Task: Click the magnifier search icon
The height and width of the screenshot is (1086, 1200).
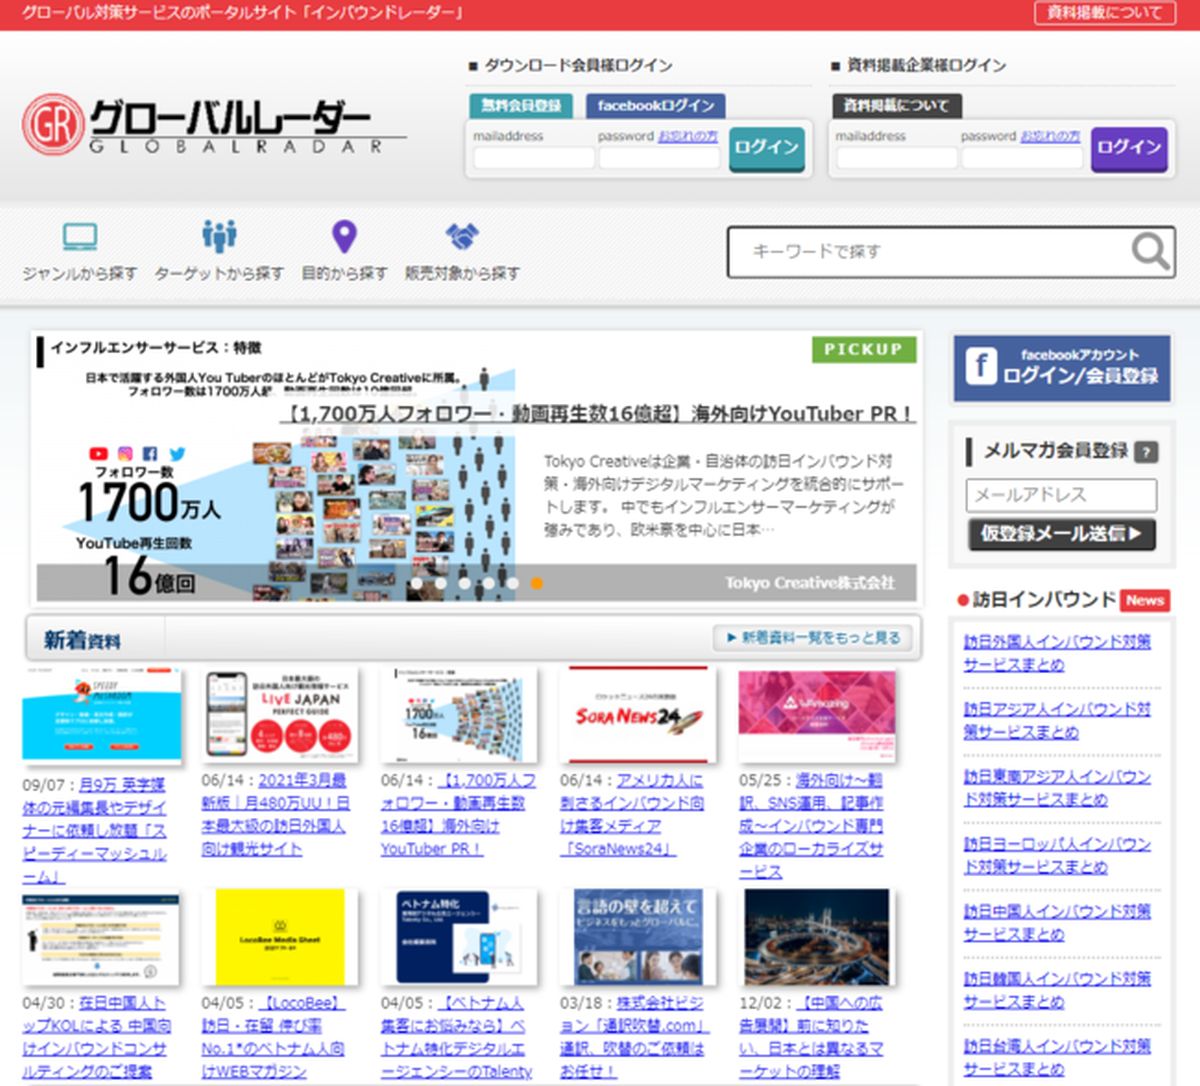Action: point(1150,252)
